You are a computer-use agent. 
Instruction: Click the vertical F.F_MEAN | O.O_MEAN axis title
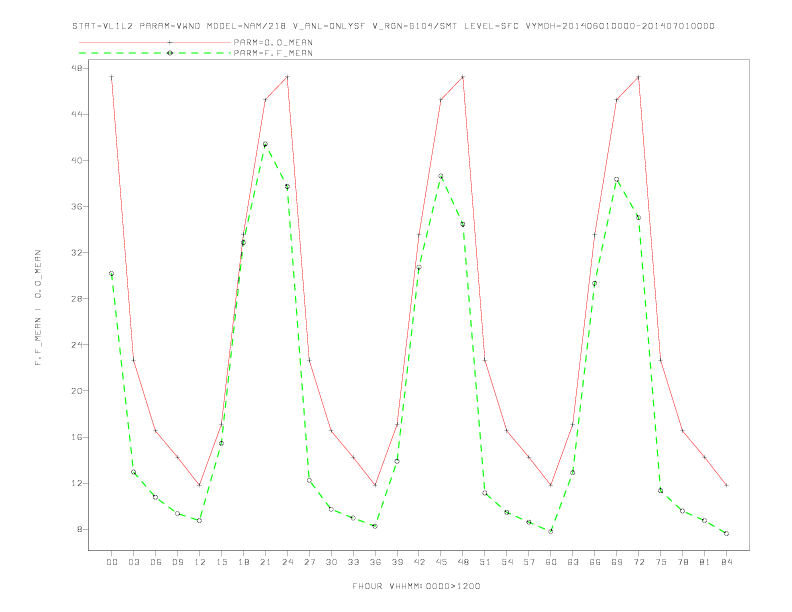[x=38, y=308]
